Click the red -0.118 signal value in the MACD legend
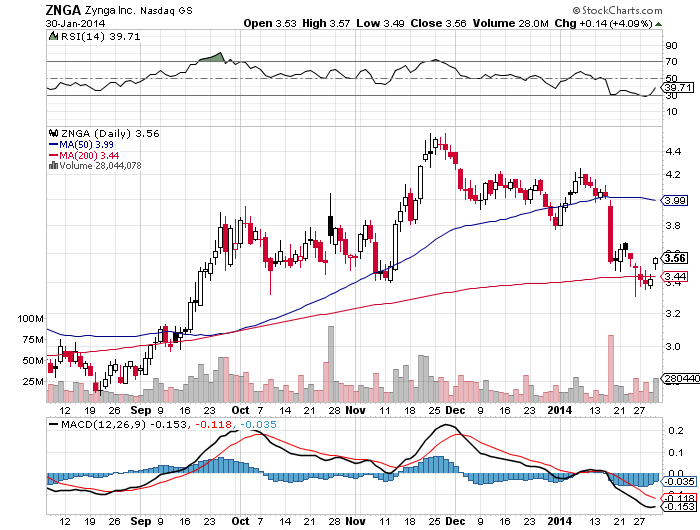The image size is (700, 530). [x=213, y=425]
